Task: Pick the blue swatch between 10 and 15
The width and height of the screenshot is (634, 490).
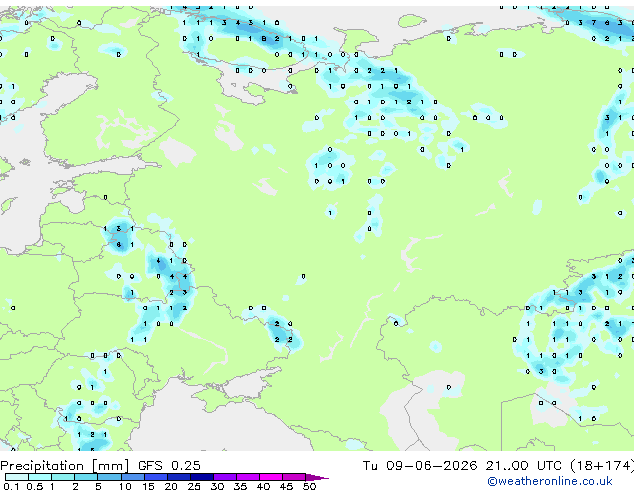Action: 132,477
